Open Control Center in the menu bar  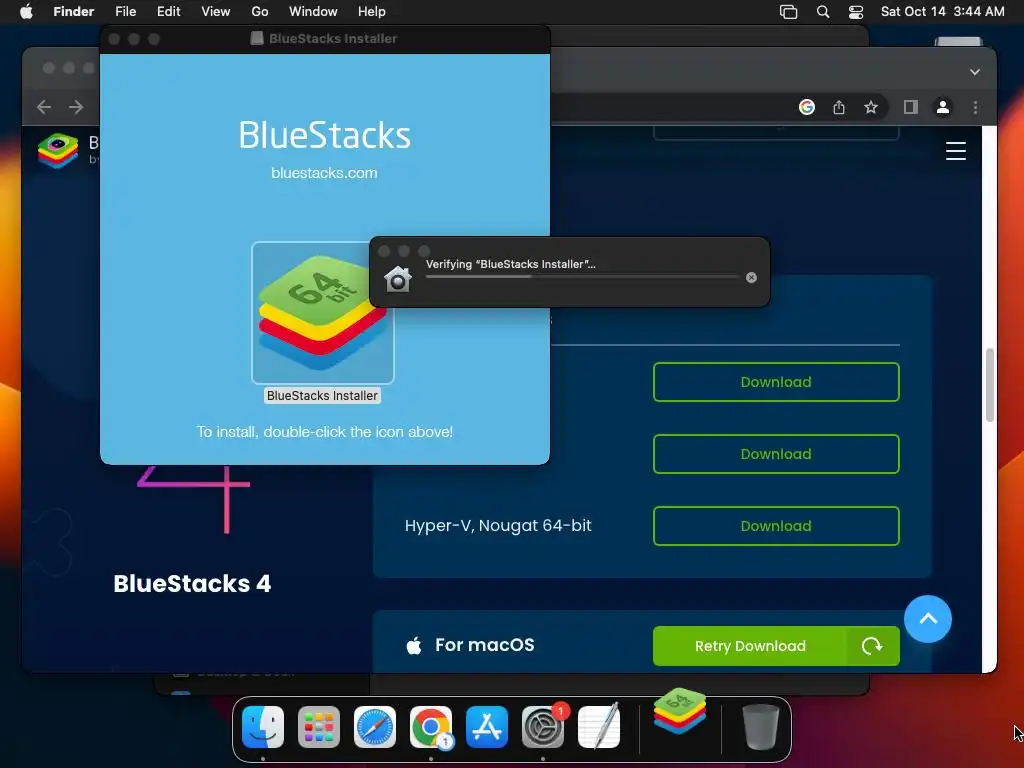856,12
